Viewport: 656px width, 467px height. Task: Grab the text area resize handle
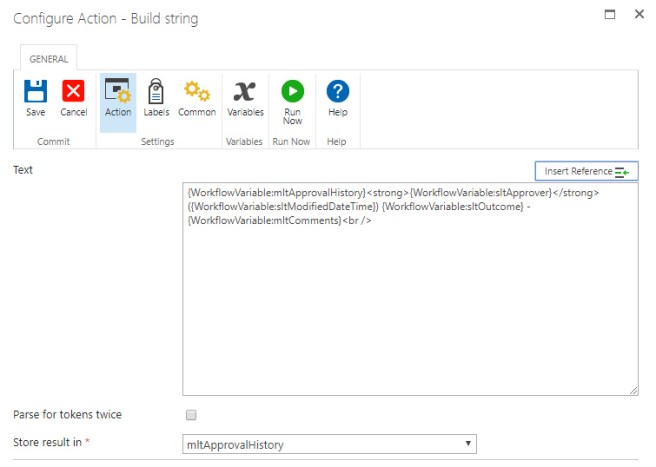point(633,390)
